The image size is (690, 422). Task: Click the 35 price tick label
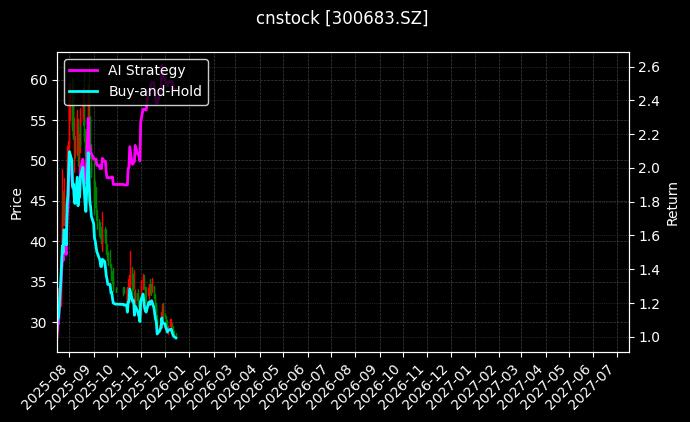tap(38, 282)
